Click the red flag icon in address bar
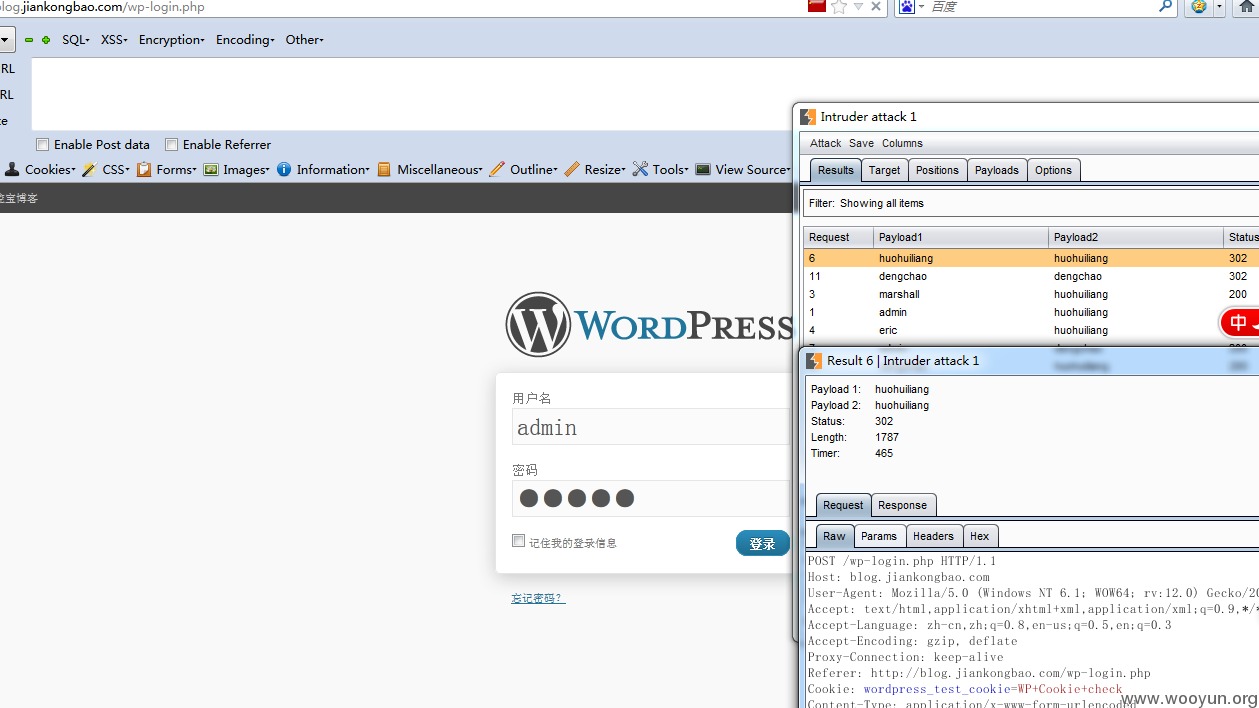This screenshot has width=1259, height=708. tap(816, 5)
